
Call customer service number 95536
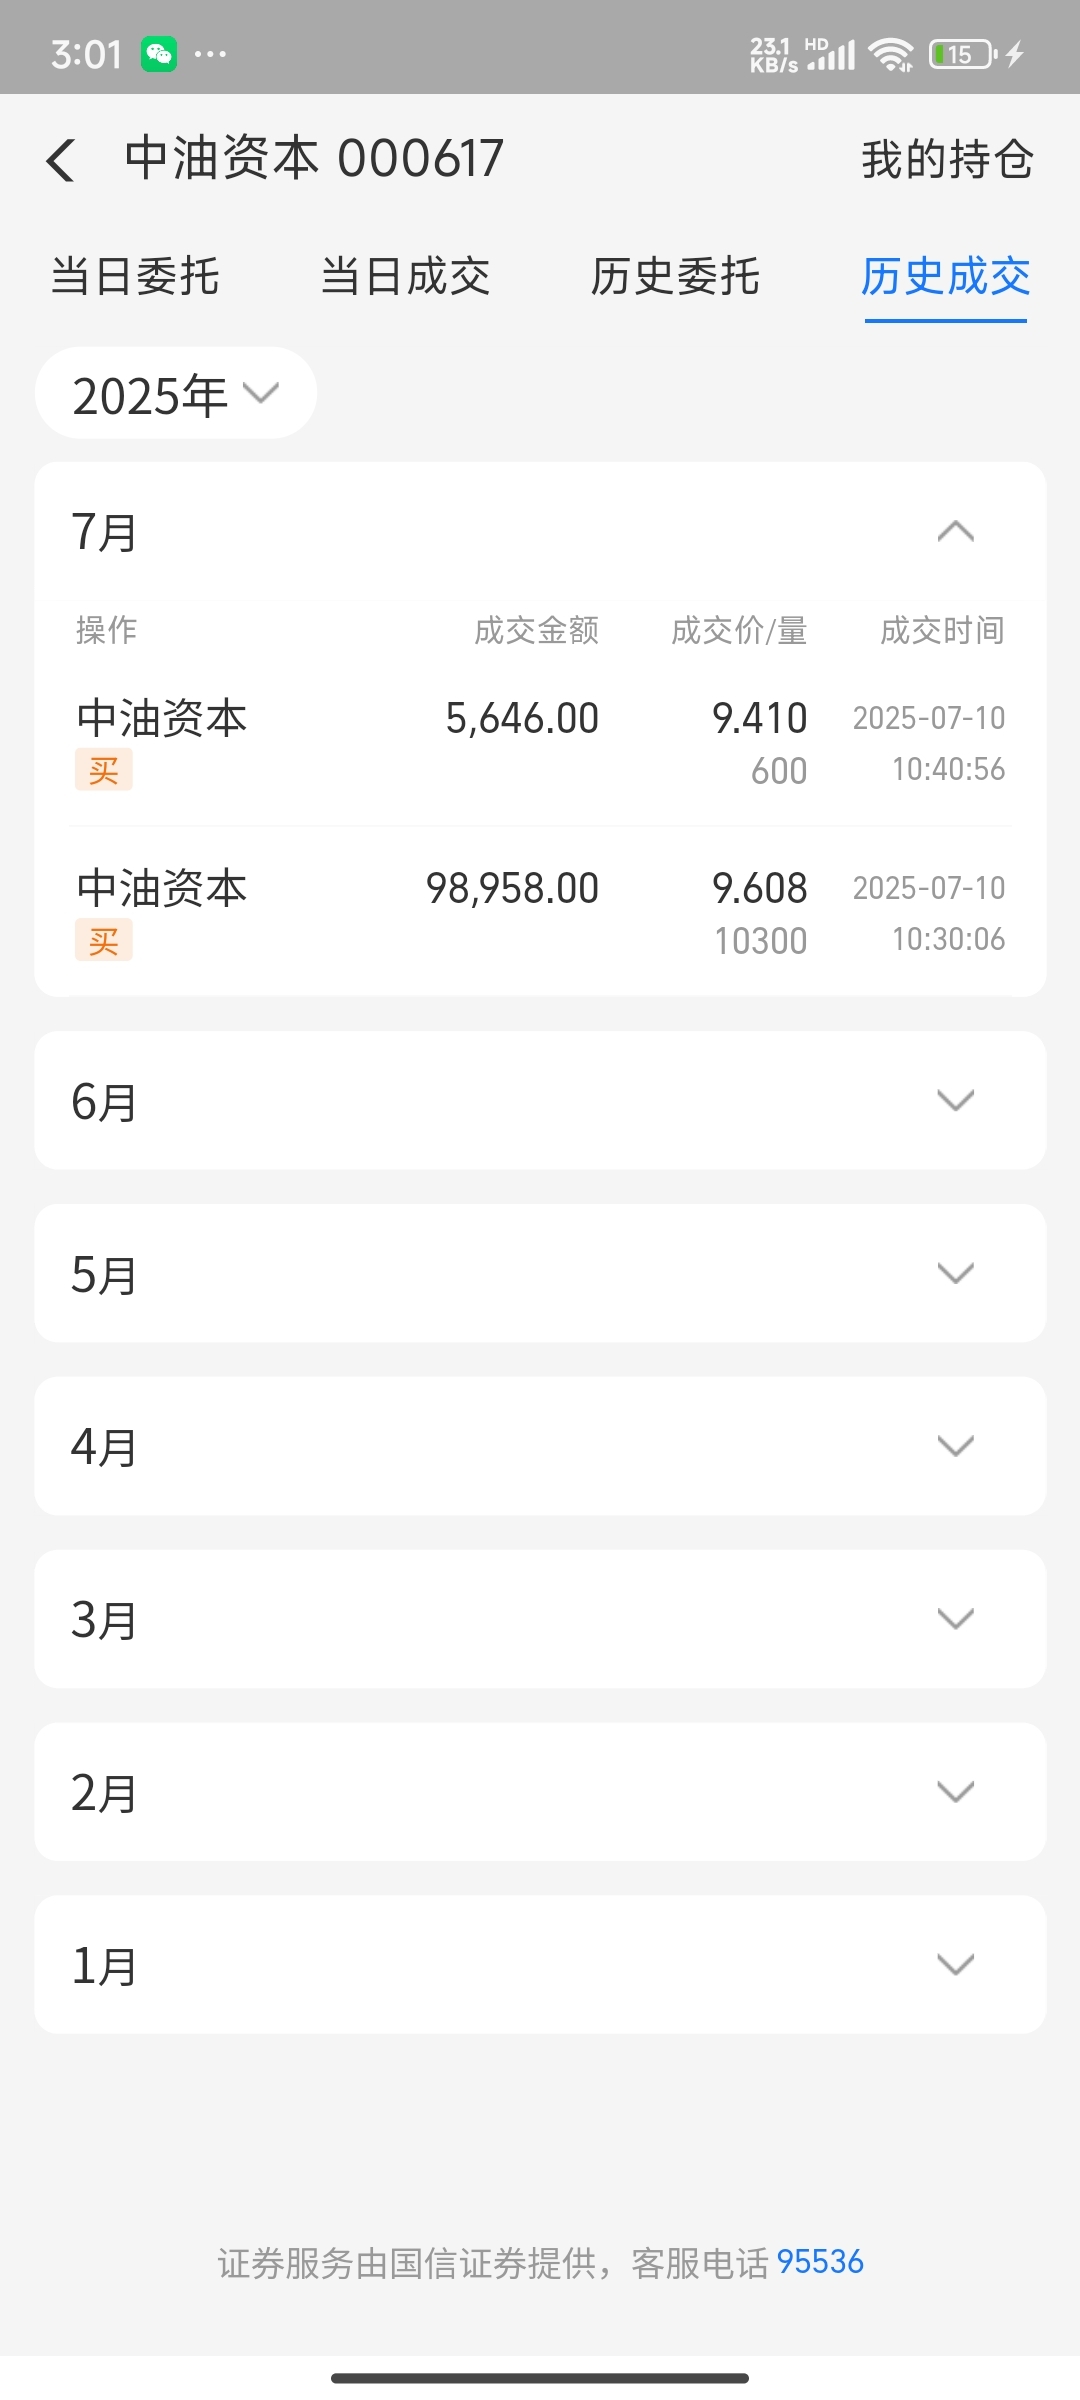click(x=820, y=2262)
